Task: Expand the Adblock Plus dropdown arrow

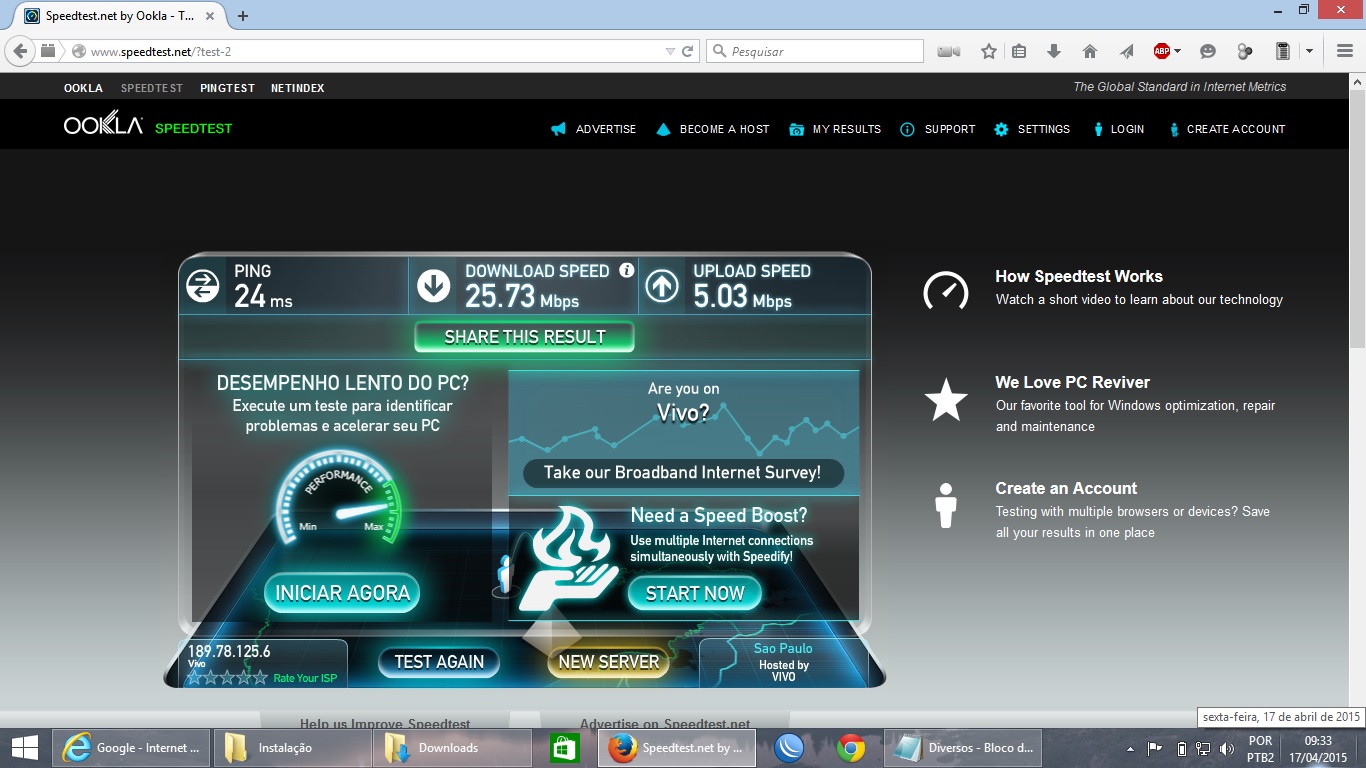Action: [1177, 51]
